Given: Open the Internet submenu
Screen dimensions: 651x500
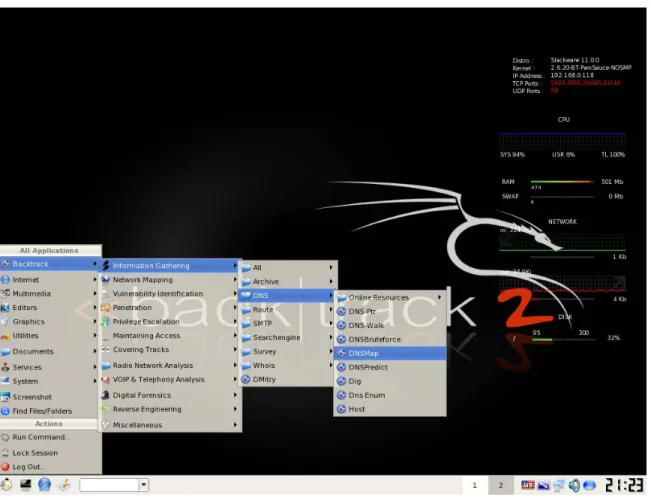Looking at the screenshot, I should click(50, 280).
